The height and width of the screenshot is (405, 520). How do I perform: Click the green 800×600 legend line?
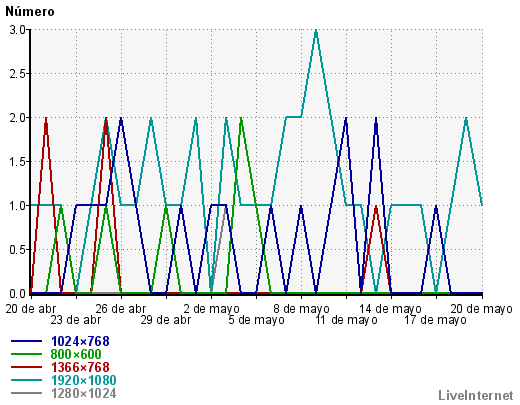[x=27, y=354]
